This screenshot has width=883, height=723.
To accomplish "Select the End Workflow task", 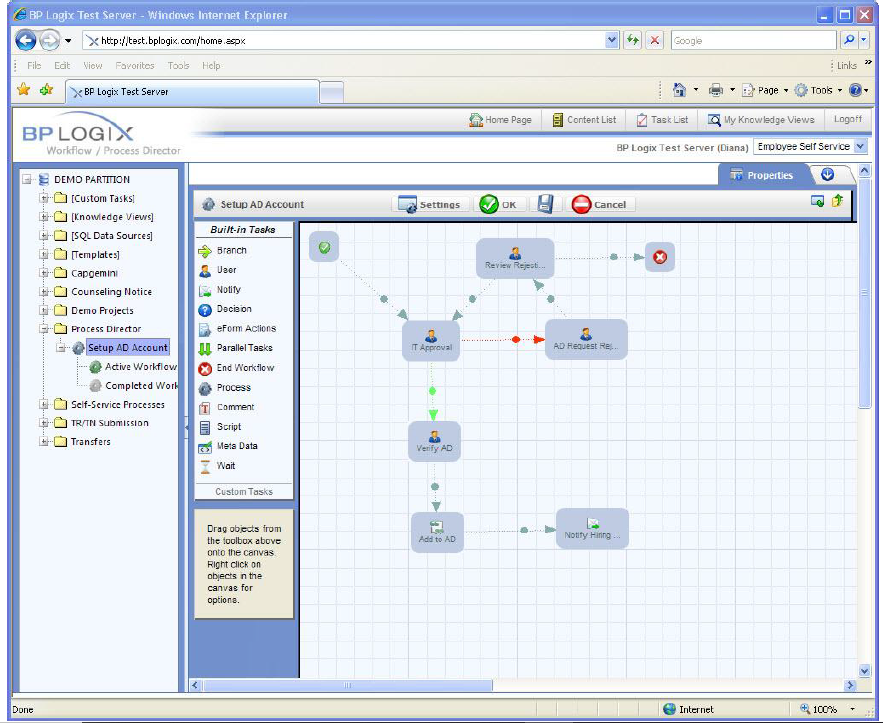I will [x=237, y=368].
